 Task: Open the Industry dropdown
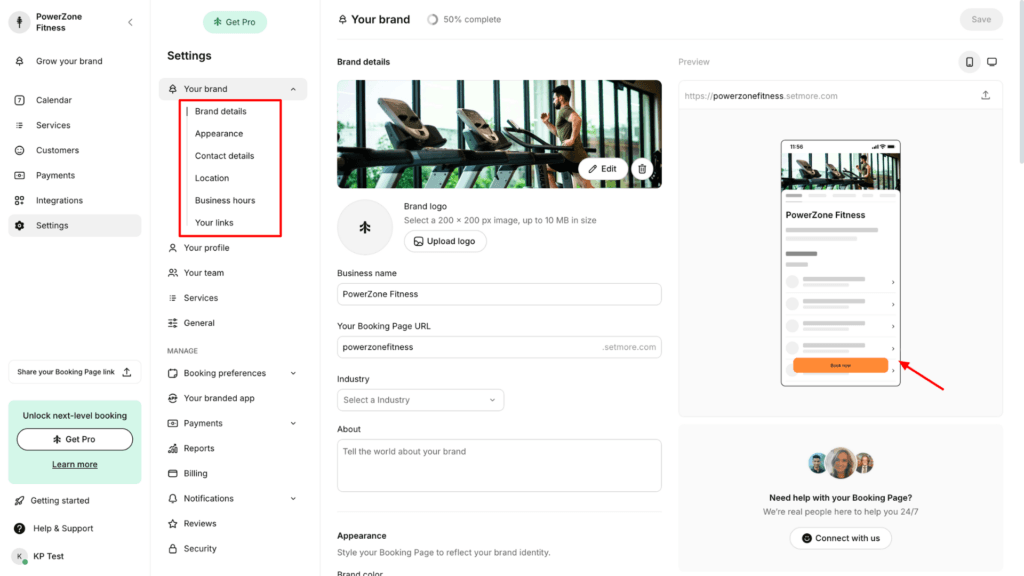click(420, 399)
